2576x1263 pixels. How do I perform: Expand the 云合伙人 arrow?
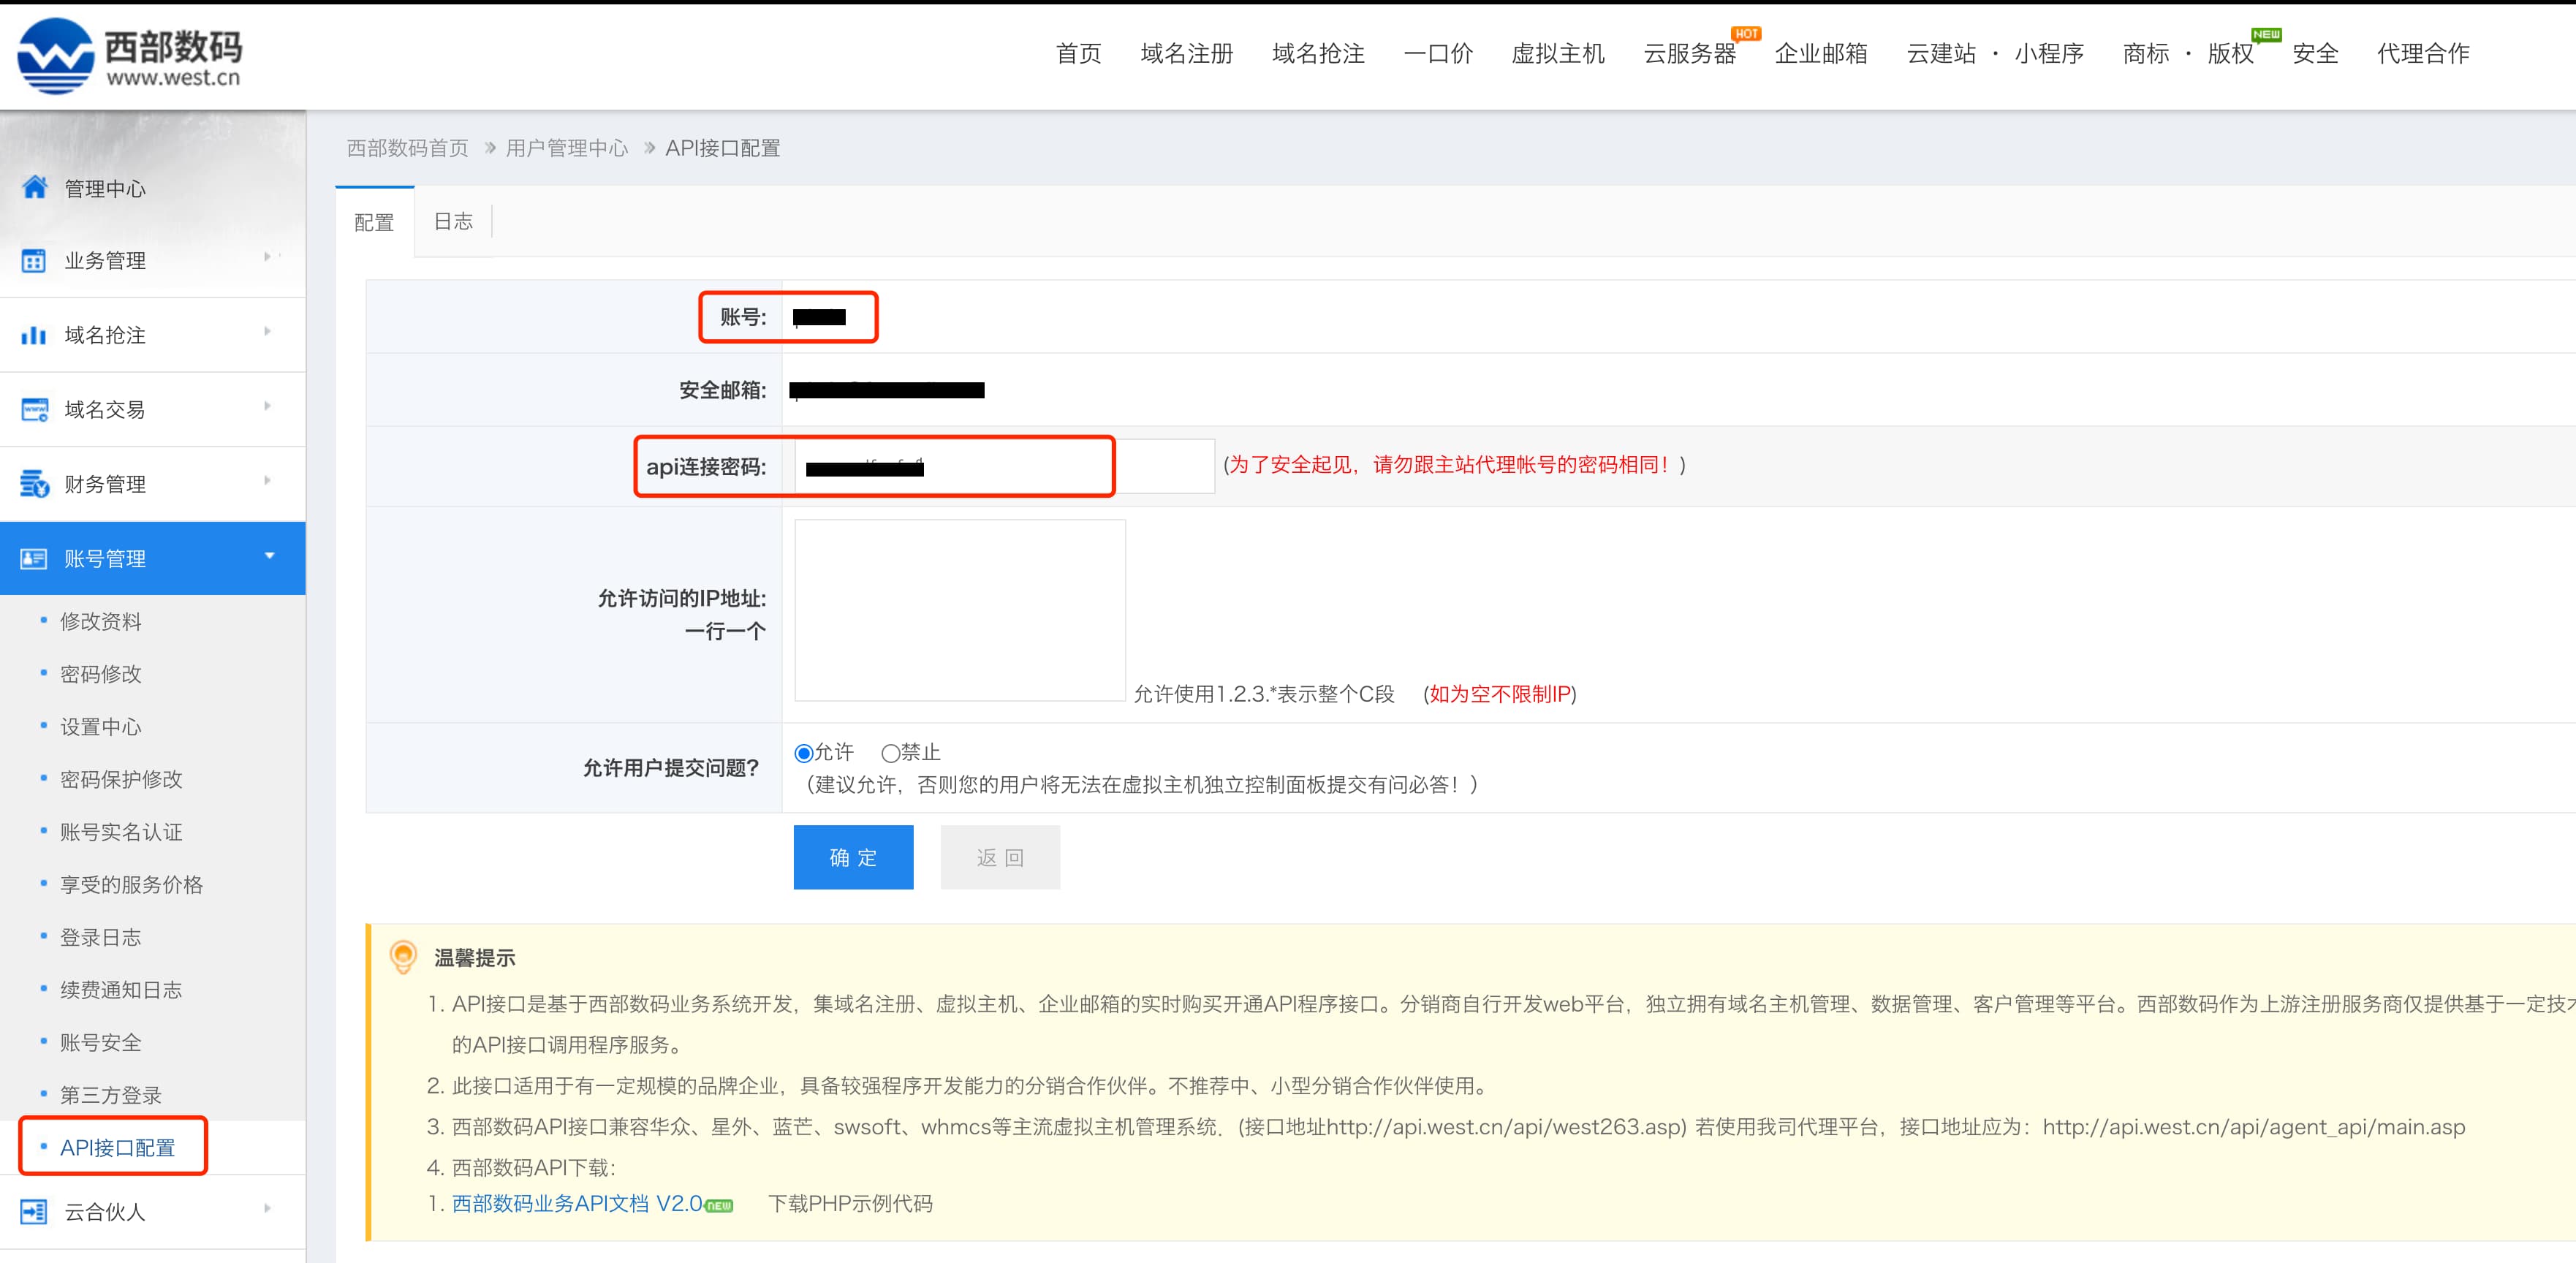(267, 1208)
